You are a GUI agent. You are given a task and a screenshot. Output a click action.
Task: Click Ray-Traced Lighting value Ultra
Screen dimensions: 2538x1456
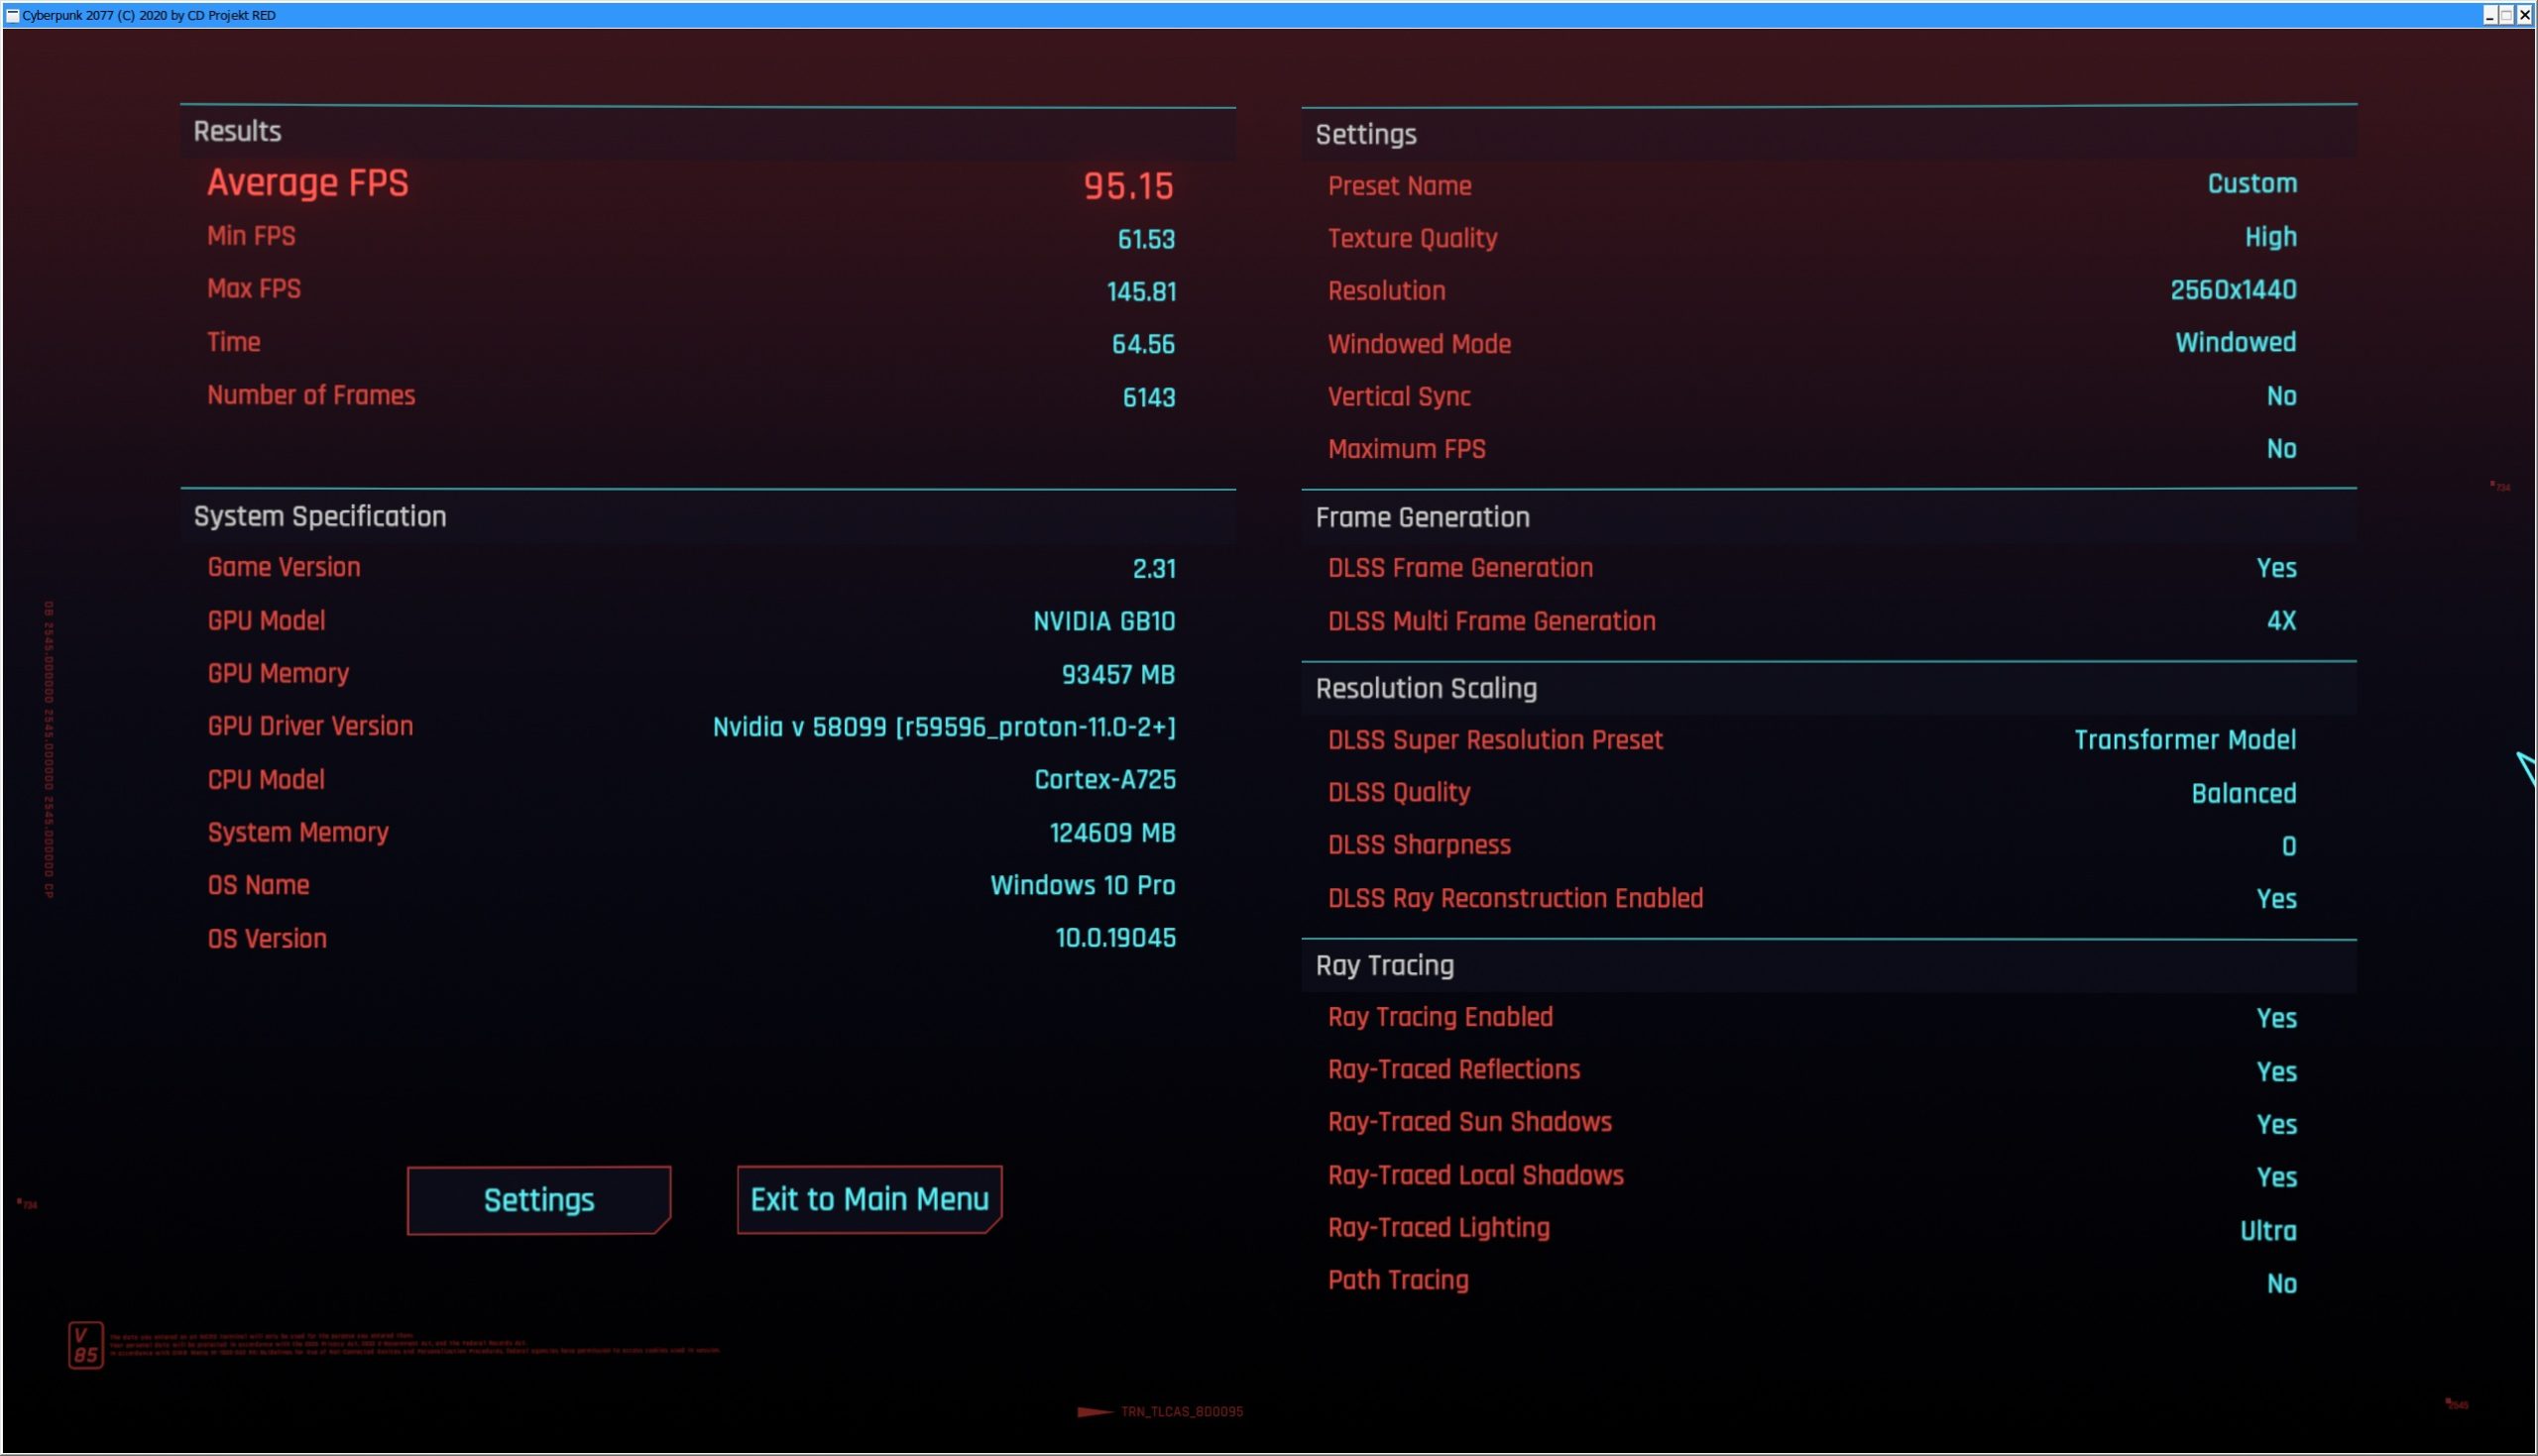[x=2268, y=1231]
